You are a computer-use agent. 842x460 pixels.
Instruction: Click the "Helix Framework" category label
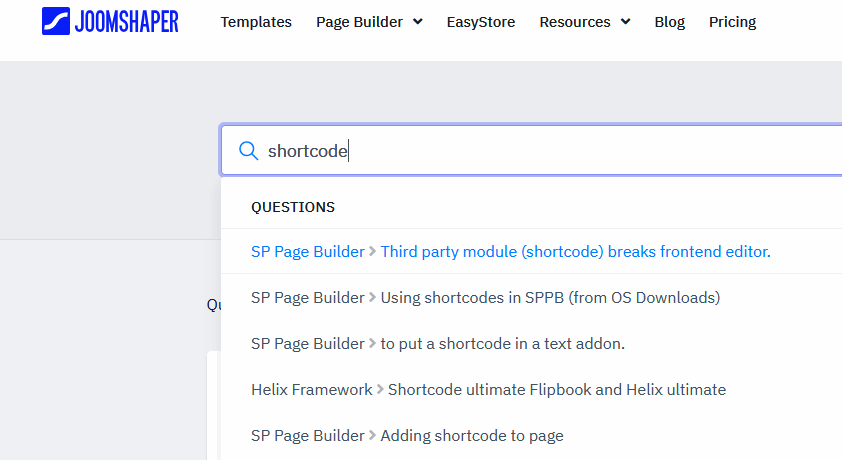[311, 390]
